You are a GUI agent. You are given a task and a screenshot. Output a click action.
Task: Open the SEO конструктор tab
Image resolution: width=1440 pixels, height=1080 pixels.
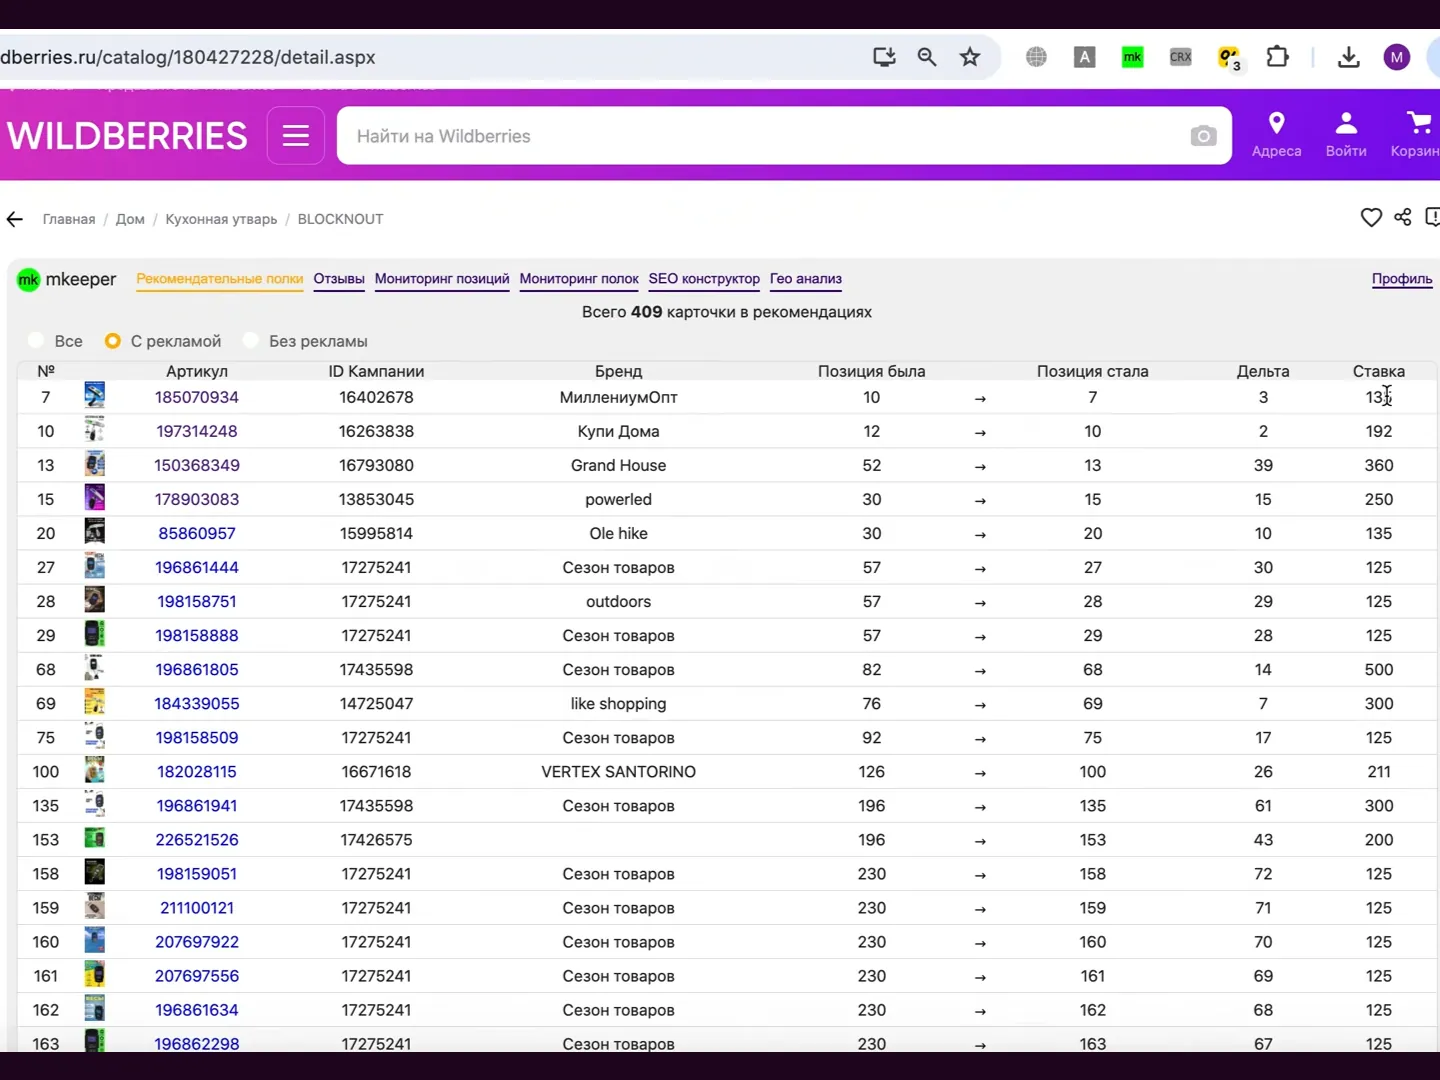point(704,279)
